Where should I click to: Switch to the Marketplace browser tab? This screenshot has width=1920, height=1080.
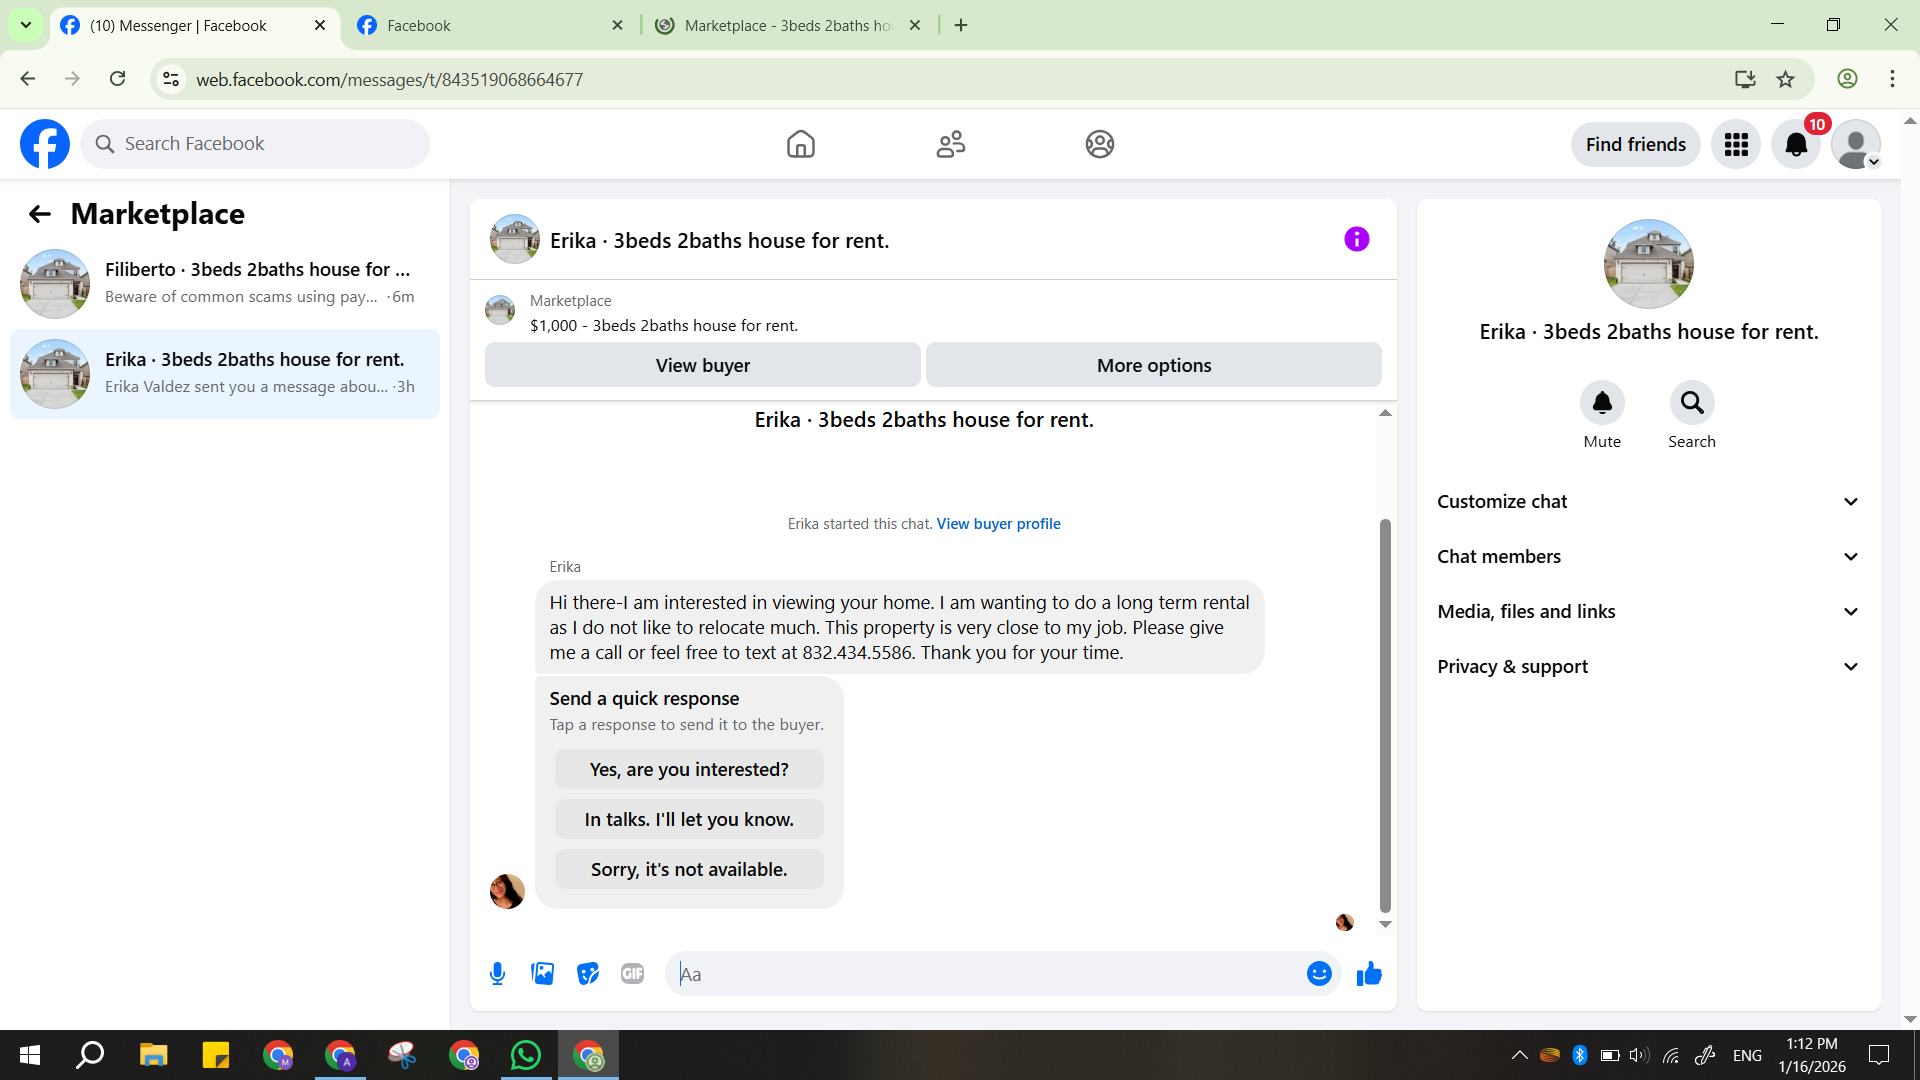click(788, 25)
